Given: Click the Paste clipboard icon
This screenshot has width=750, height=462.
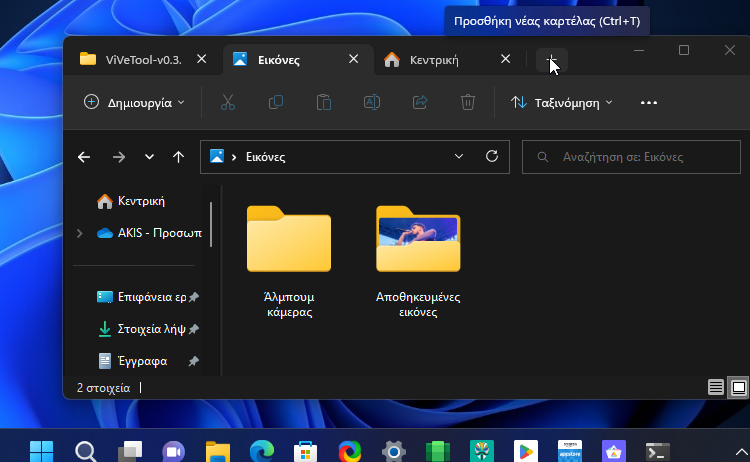Looking at the screenshot, I should tap(323, 102).
